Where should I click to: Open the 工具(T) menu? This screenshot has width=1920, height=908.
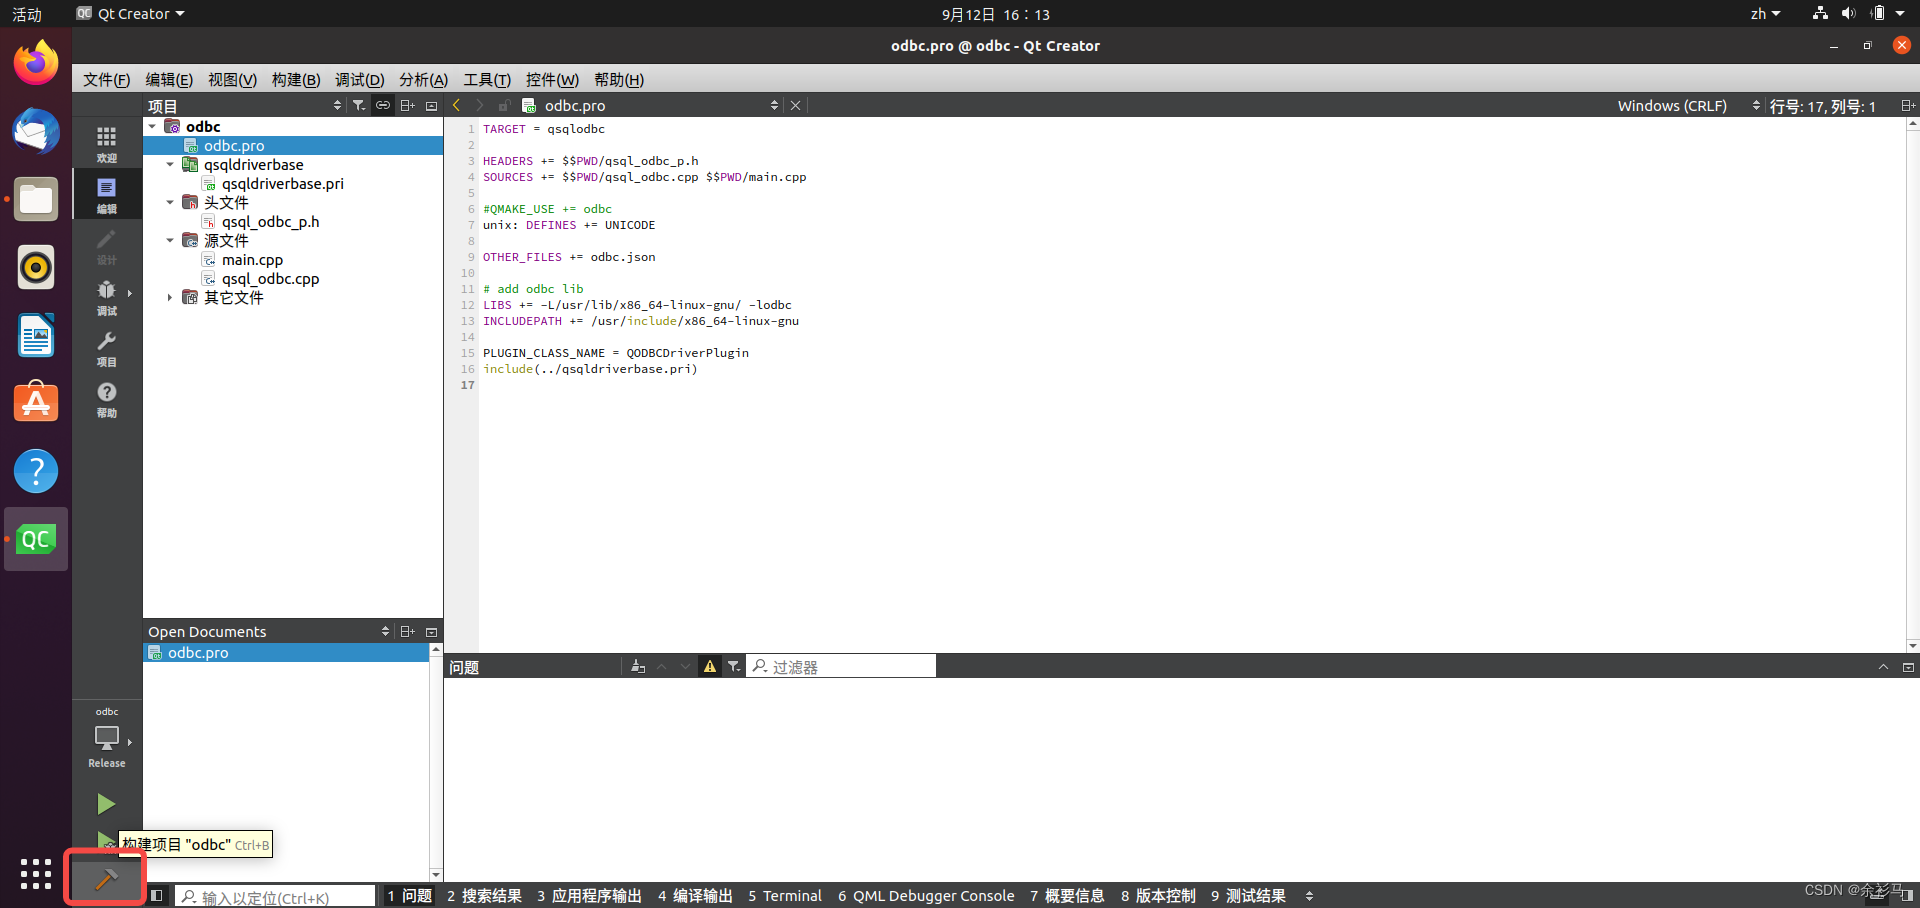(x=487, y=79)
